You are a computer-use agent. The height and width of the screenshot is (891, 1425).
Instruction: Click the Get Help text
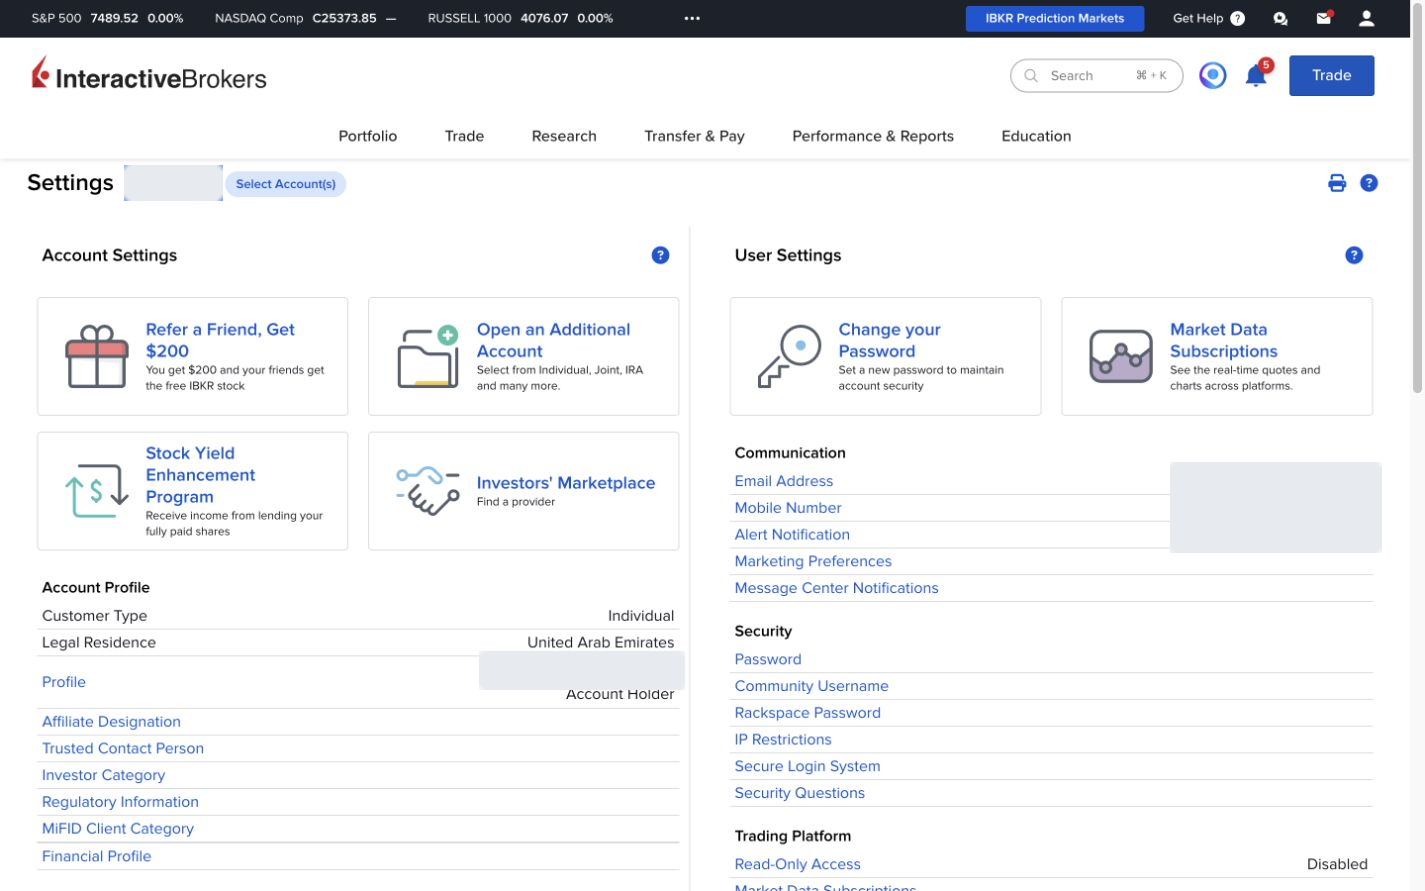(1198, 18)
